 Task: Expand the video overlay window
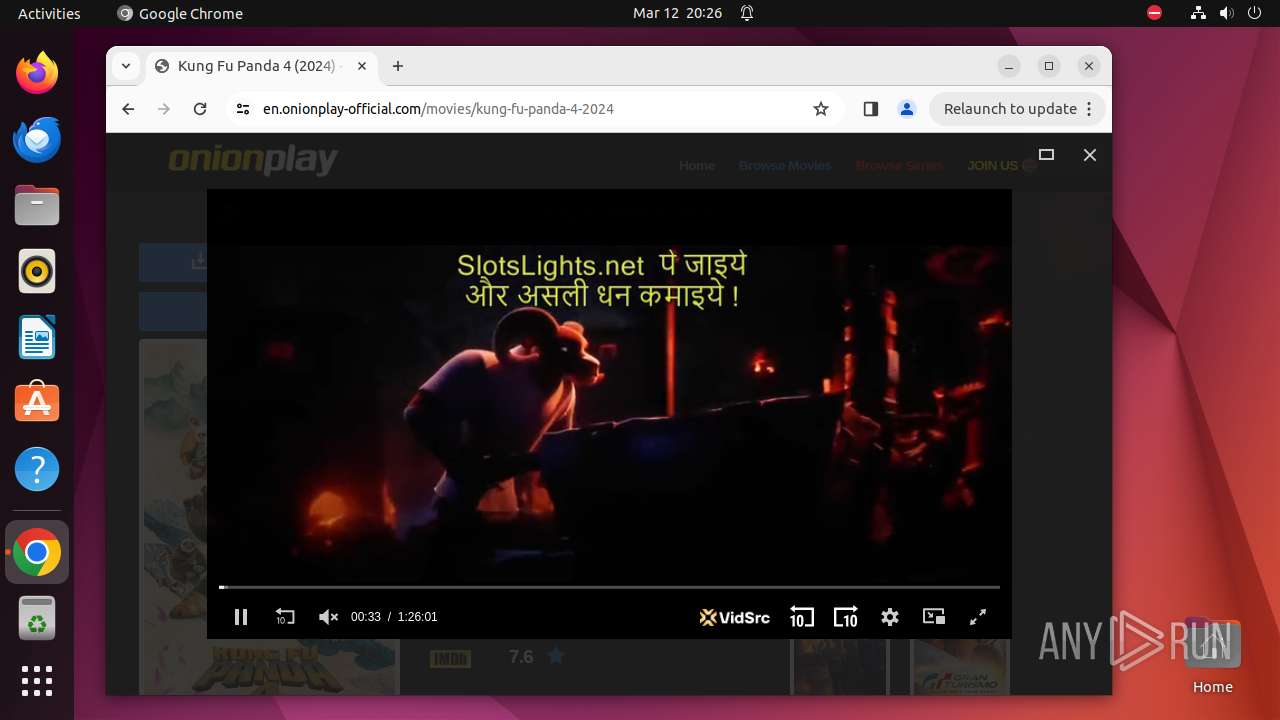click(1047, 155)
